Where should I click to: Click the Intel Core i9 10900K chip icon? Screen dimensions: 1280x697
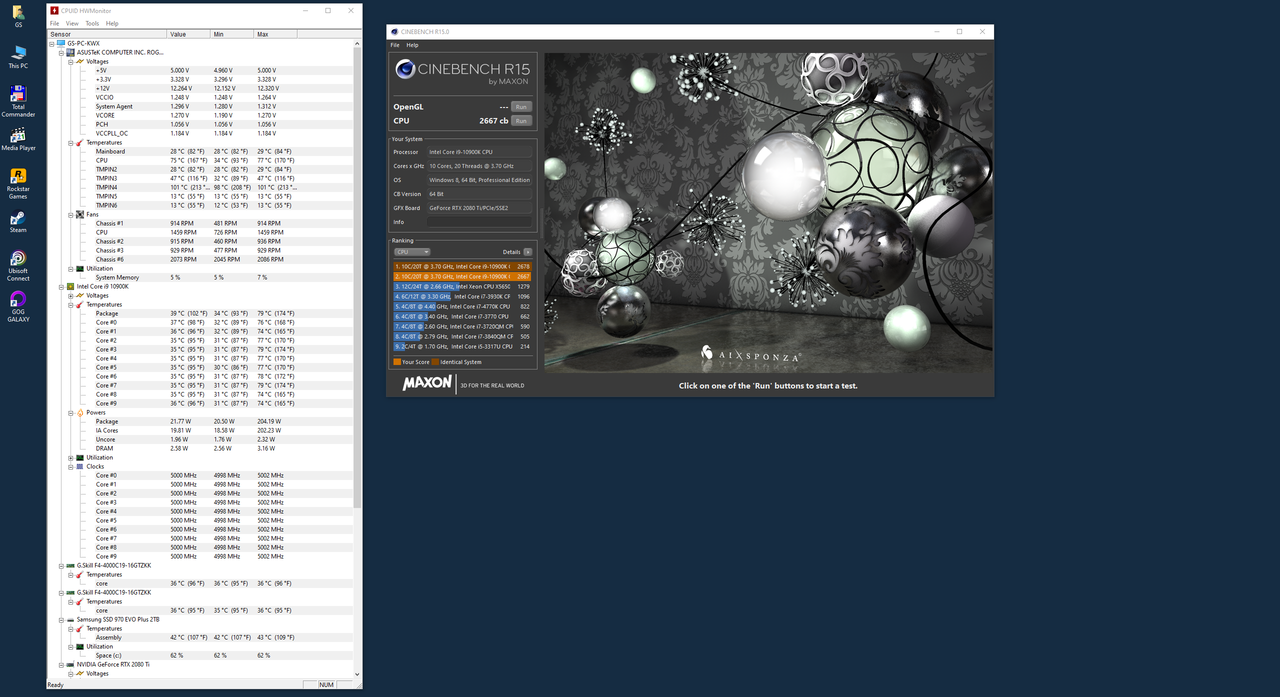point(71,286)
